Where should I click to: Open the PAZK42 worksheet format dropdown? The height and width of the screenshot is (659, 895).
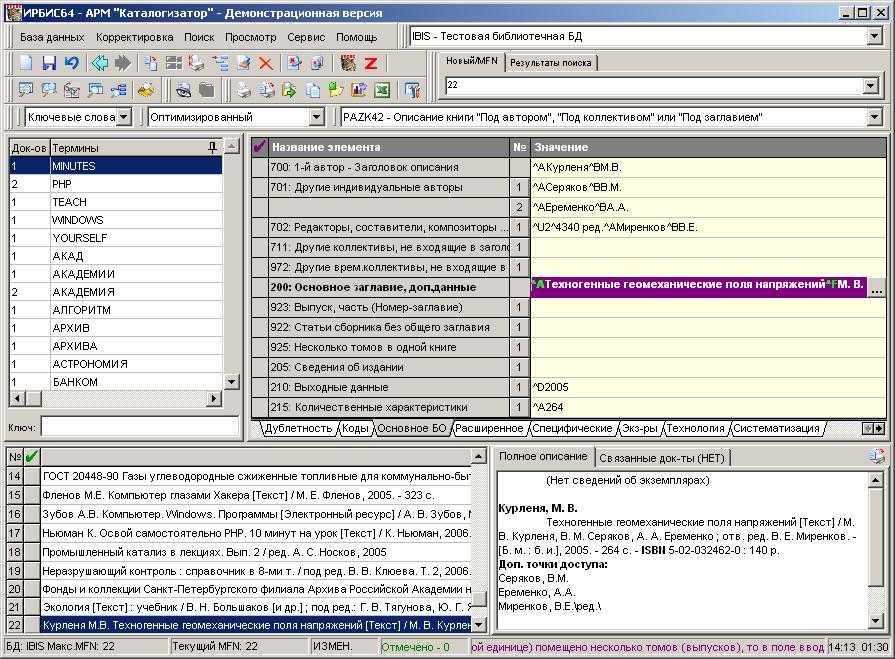tap(874, 117)
